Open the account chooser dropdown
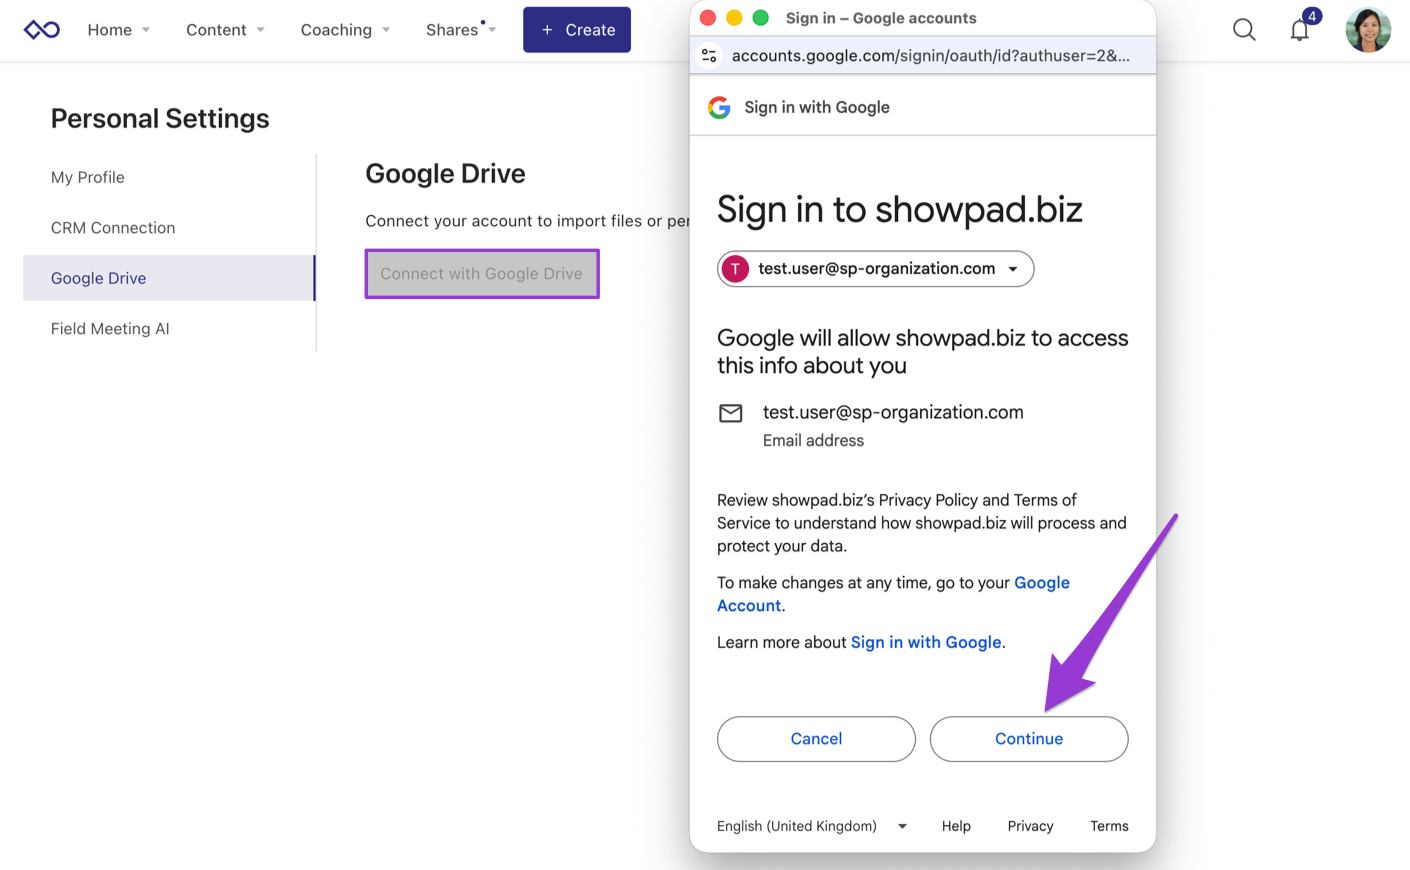This screenshot has width=1410, height=870. 875,269
